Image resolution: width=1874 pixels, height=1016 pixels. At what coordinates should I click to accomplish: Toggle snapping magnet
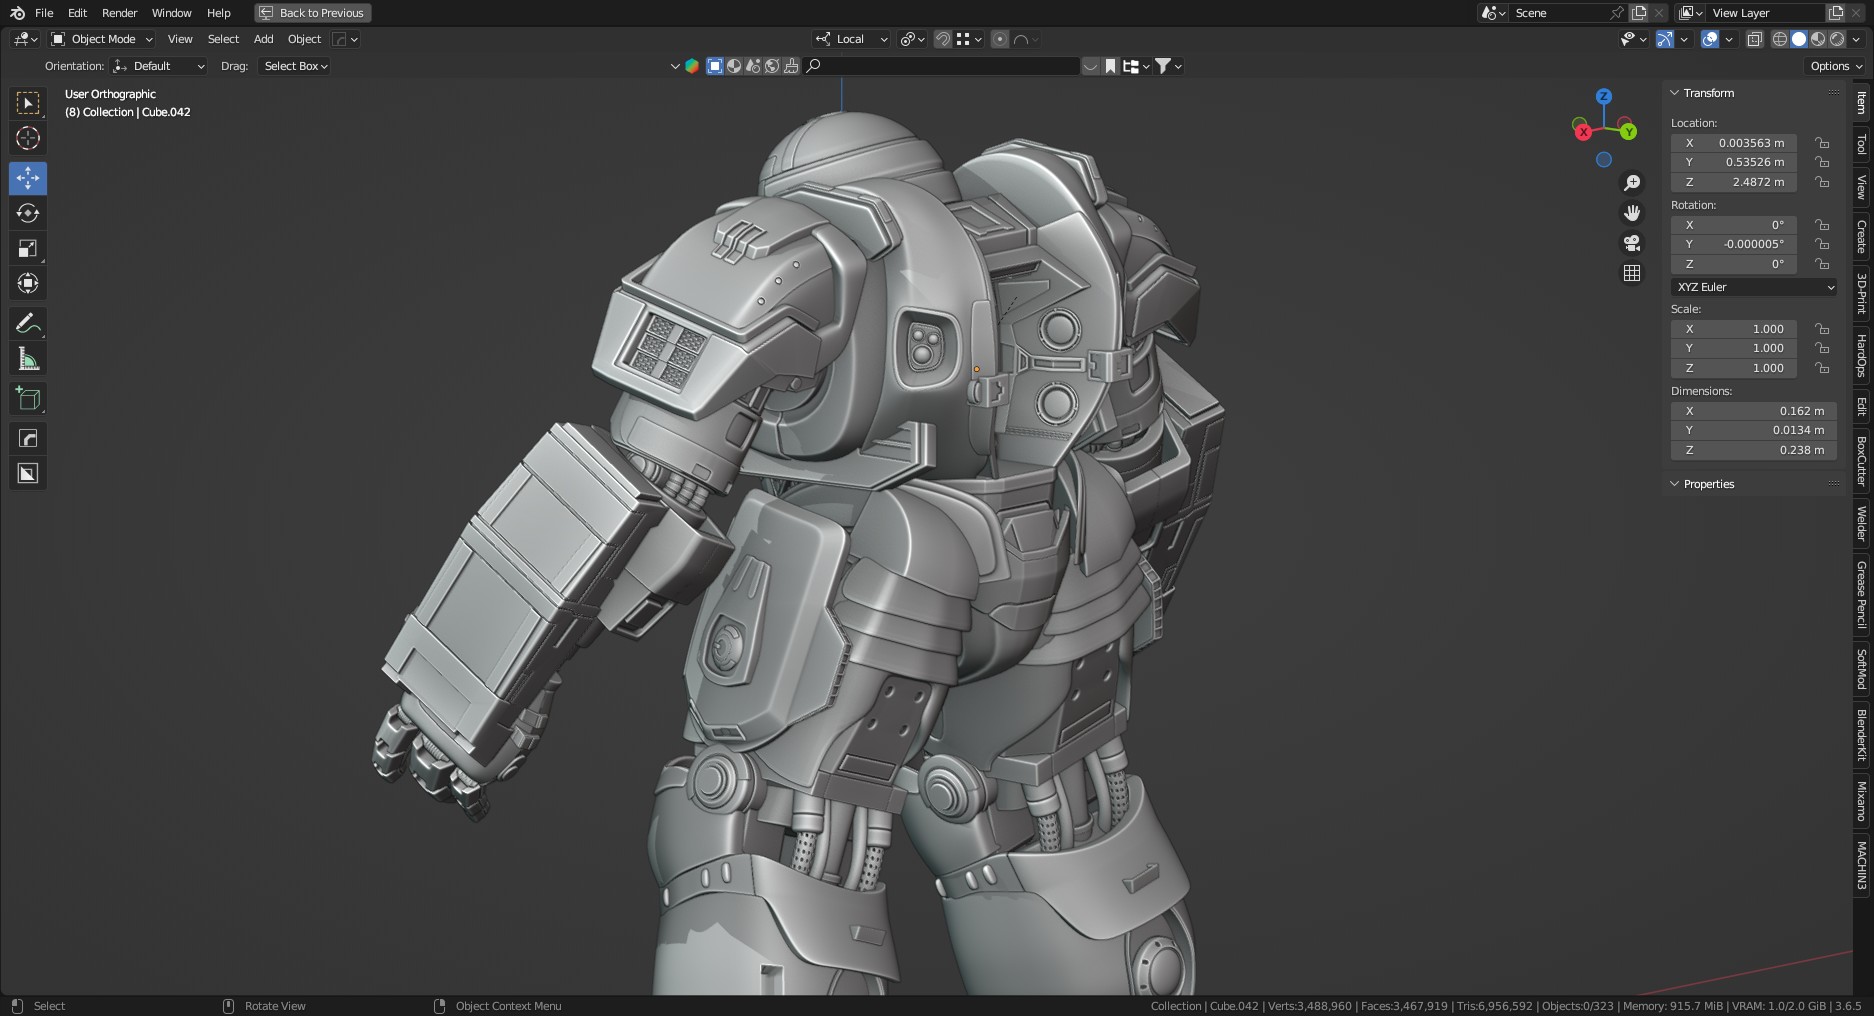coord(943,39)
